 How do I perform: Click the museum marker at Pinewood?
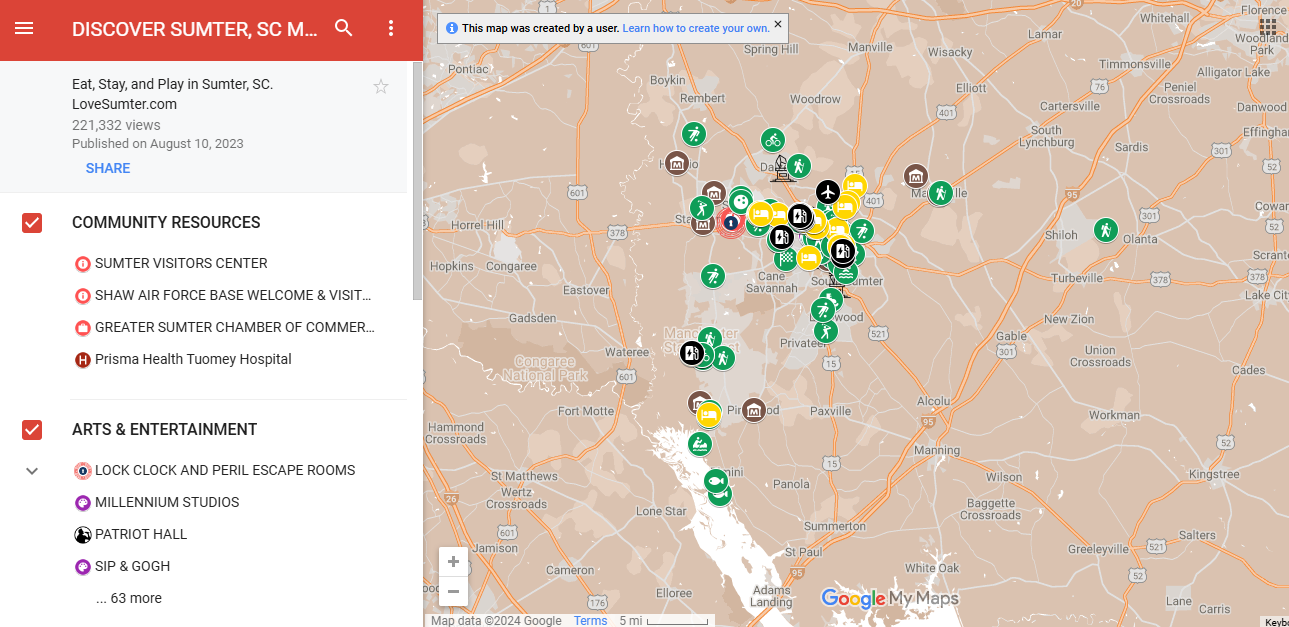click(754, 409)
